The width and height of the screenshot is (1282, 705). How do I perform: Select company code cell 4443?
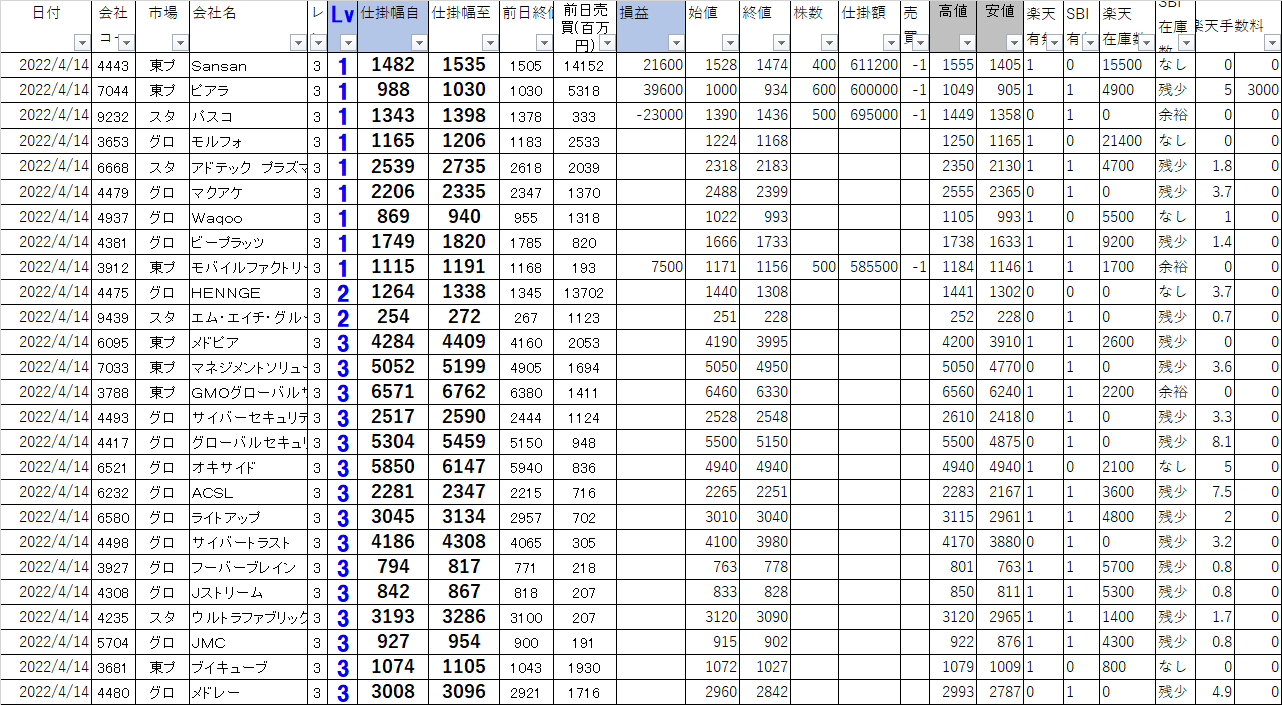[x=114, y=65]
